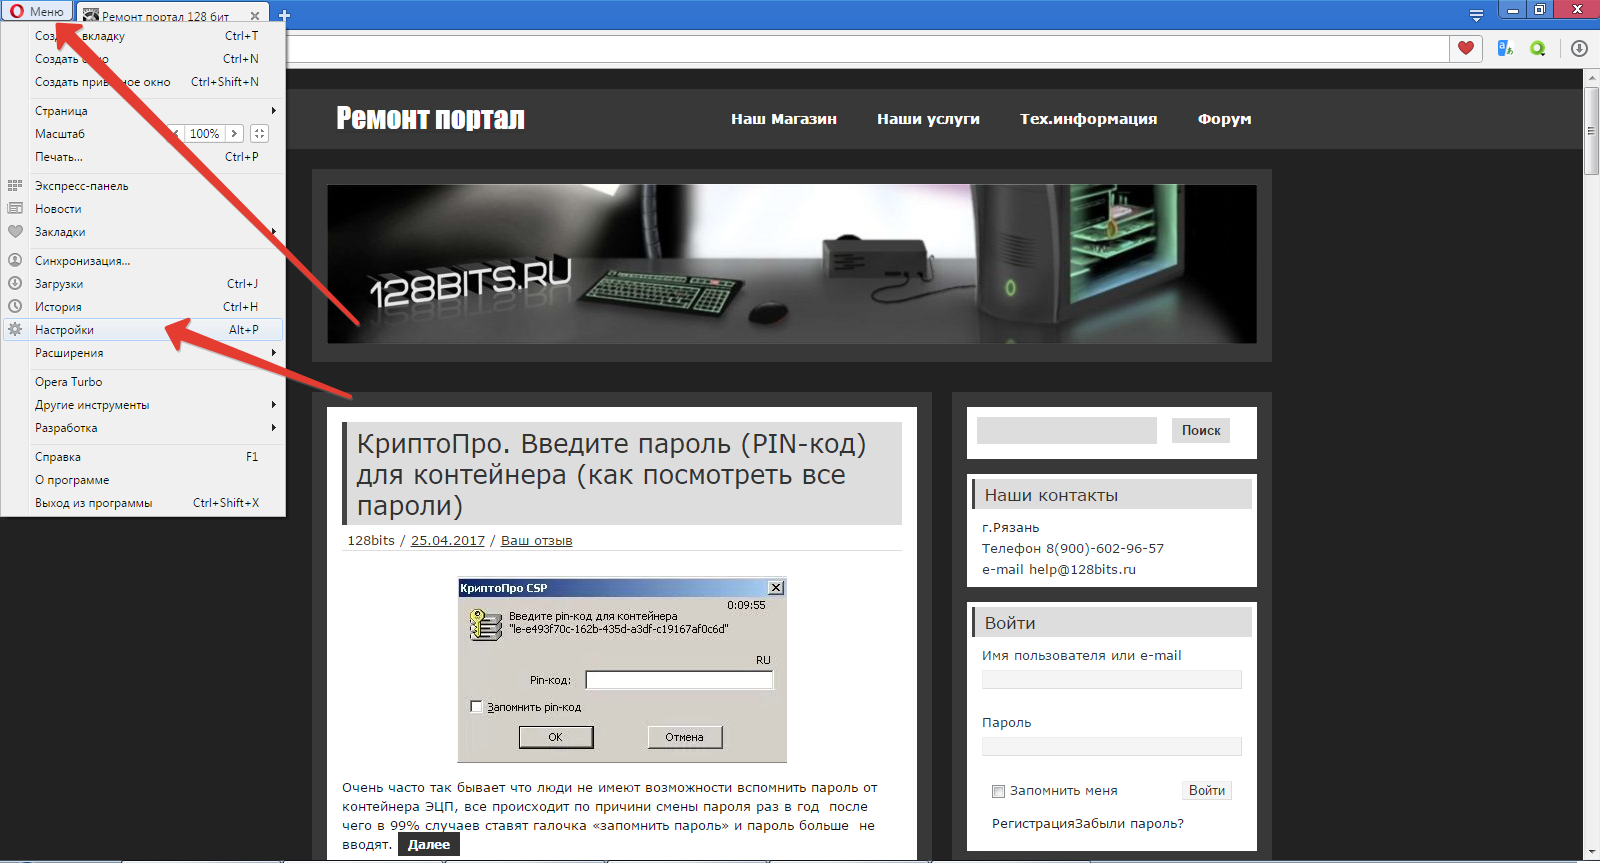The image size is (1600, 863).
Task: Open Наш Магазин navigation link
Action: click(784, 119)
